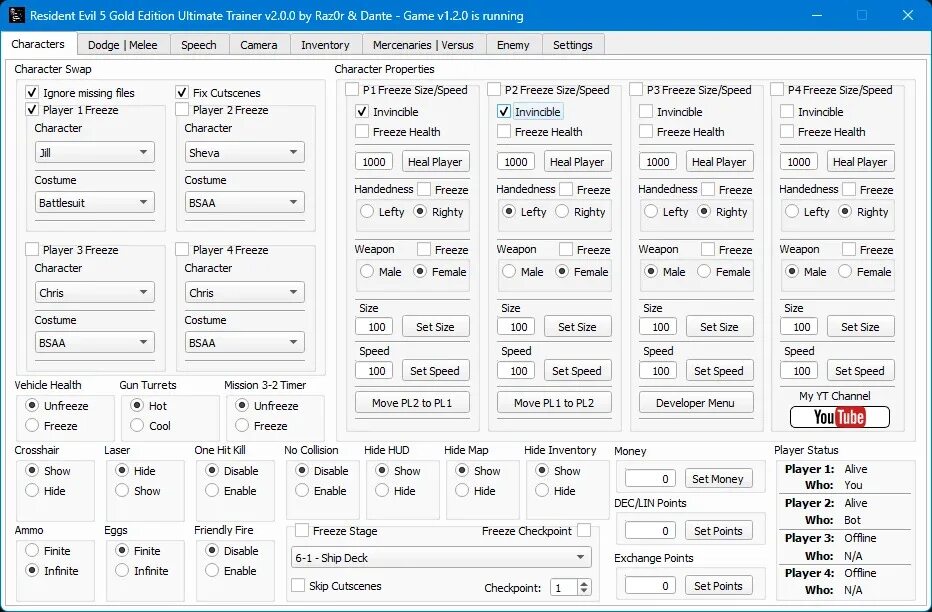
Task: Click P1 health value field showing 1000
Action: pos(374,162)
